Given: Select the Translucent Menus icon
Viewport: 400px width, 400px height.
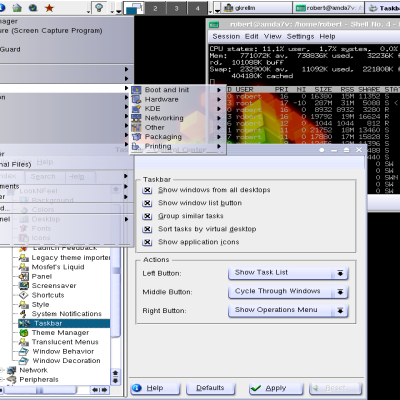Looking at the screenshot, I should coord(24,342).
